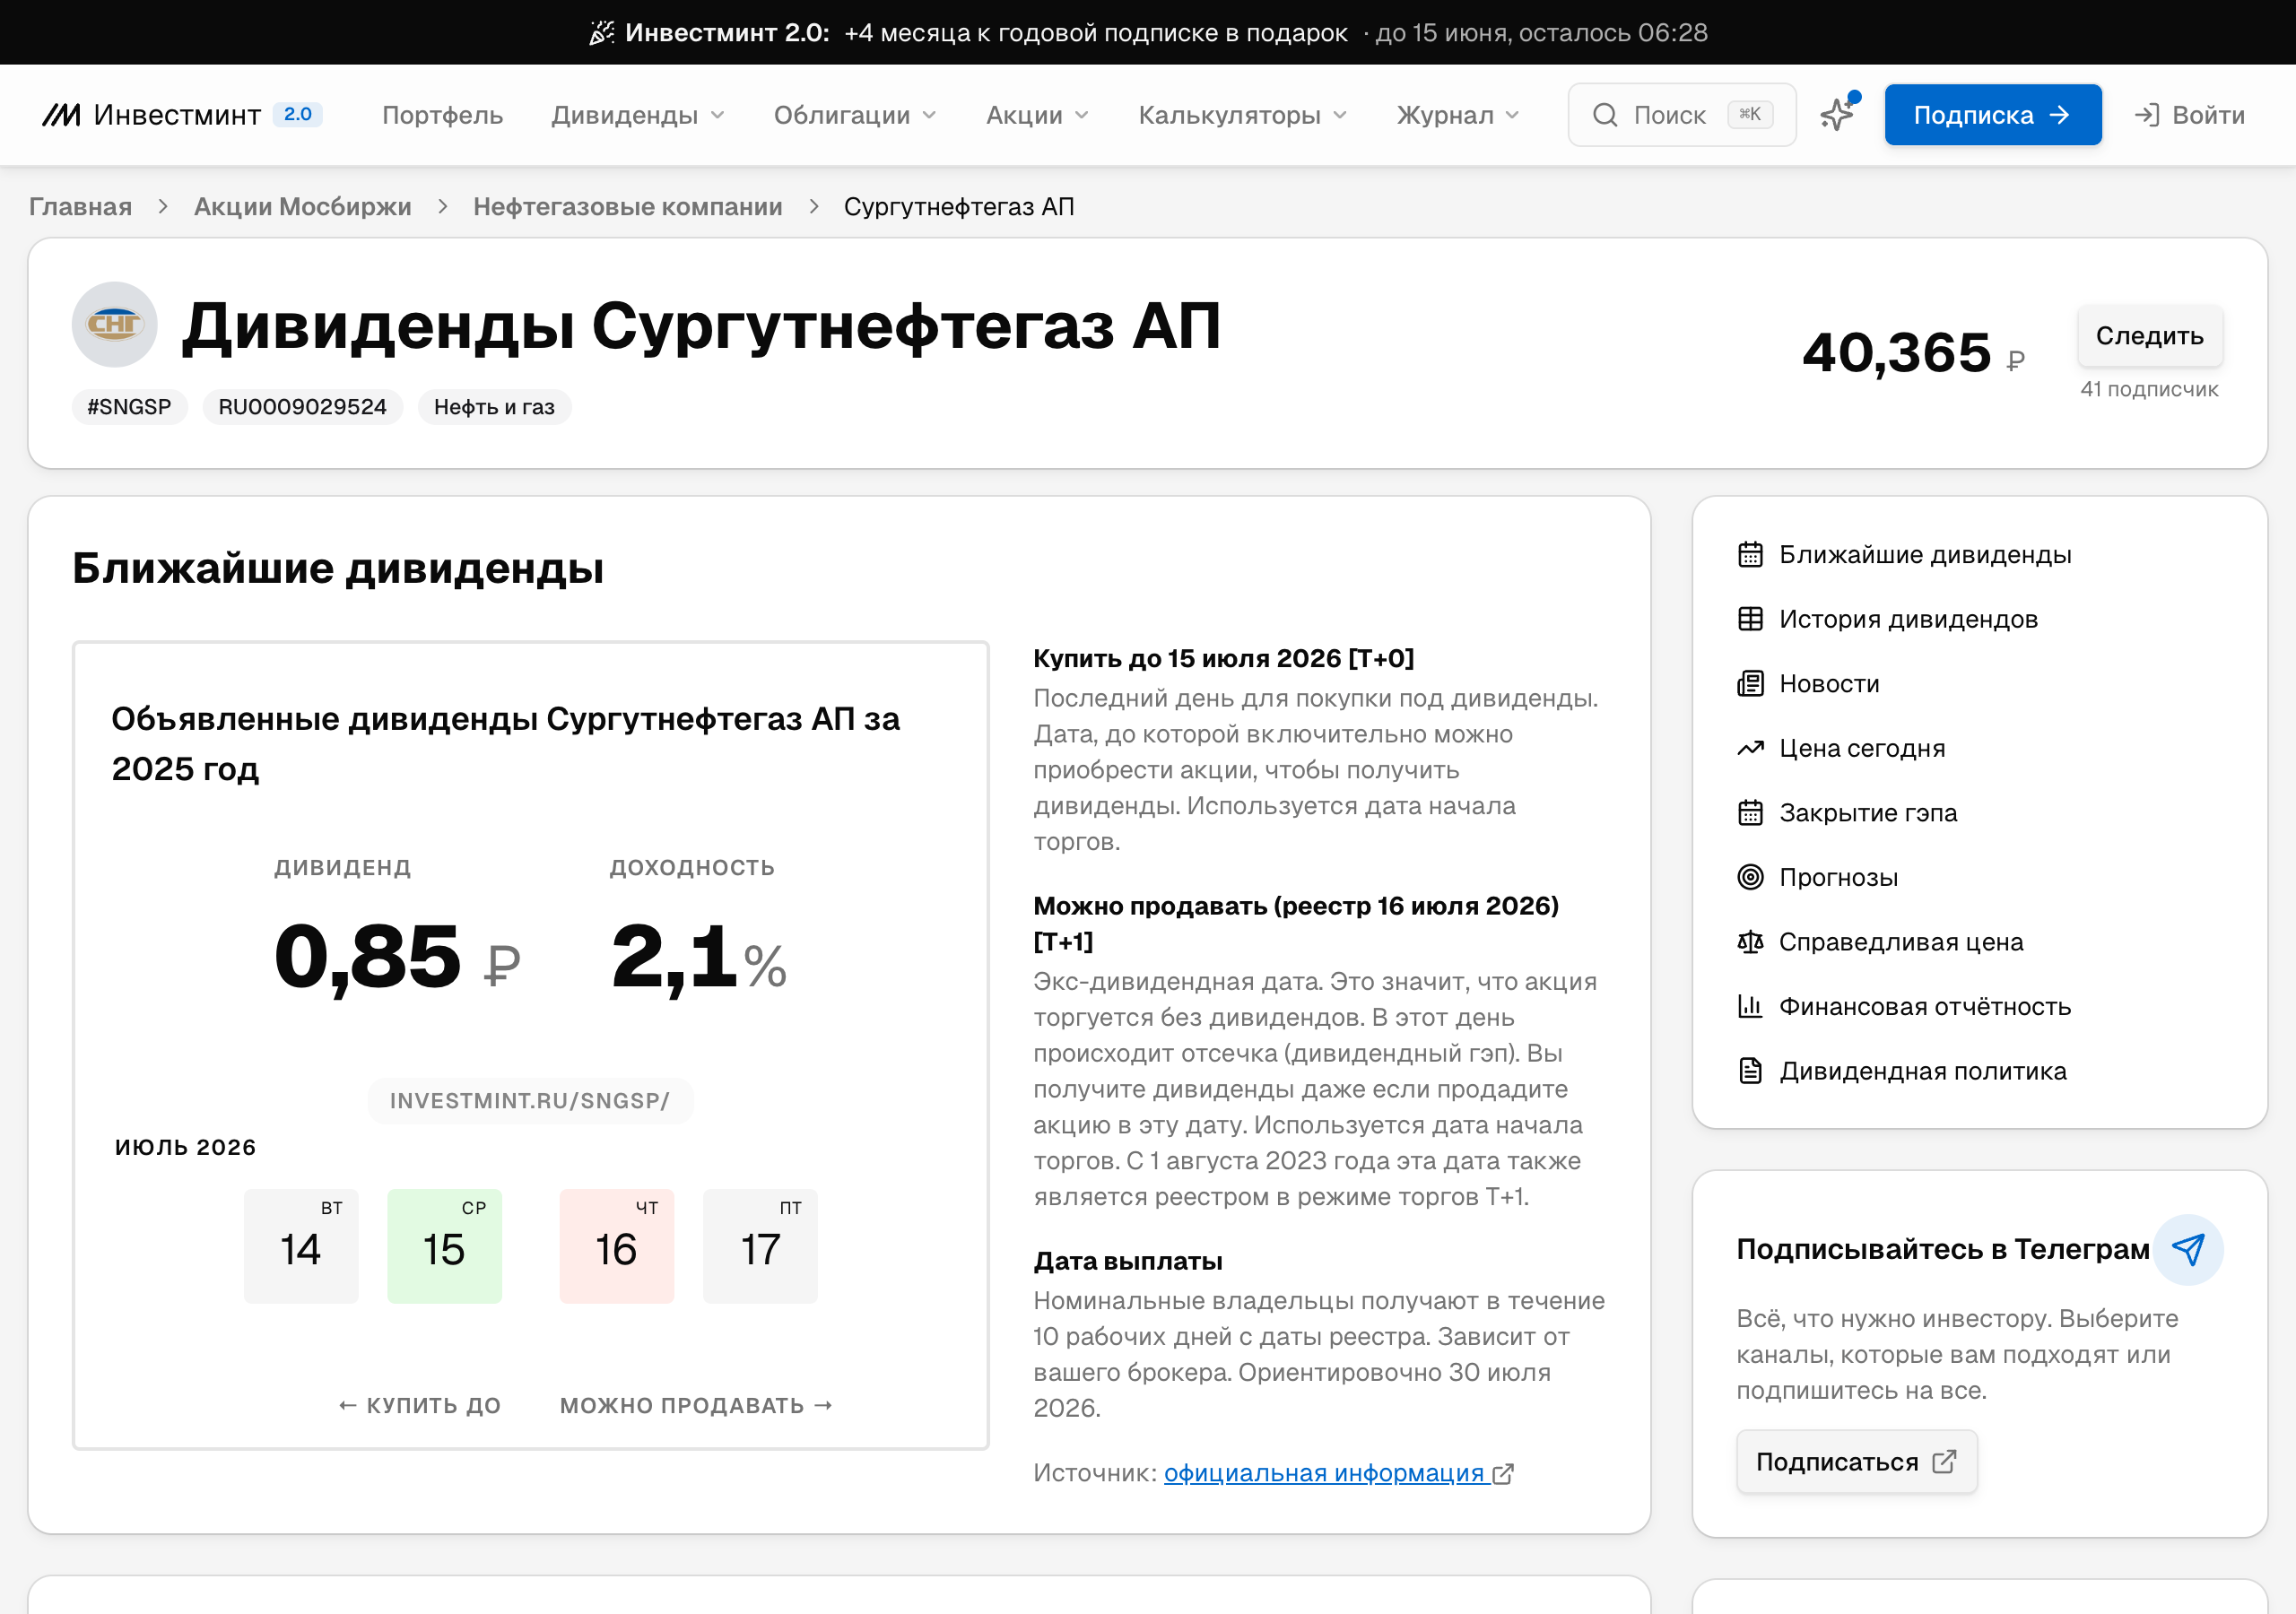Click the Подписаться Telegram button
This screenshot has height=1614, width=2296.
(1856, 1461)
